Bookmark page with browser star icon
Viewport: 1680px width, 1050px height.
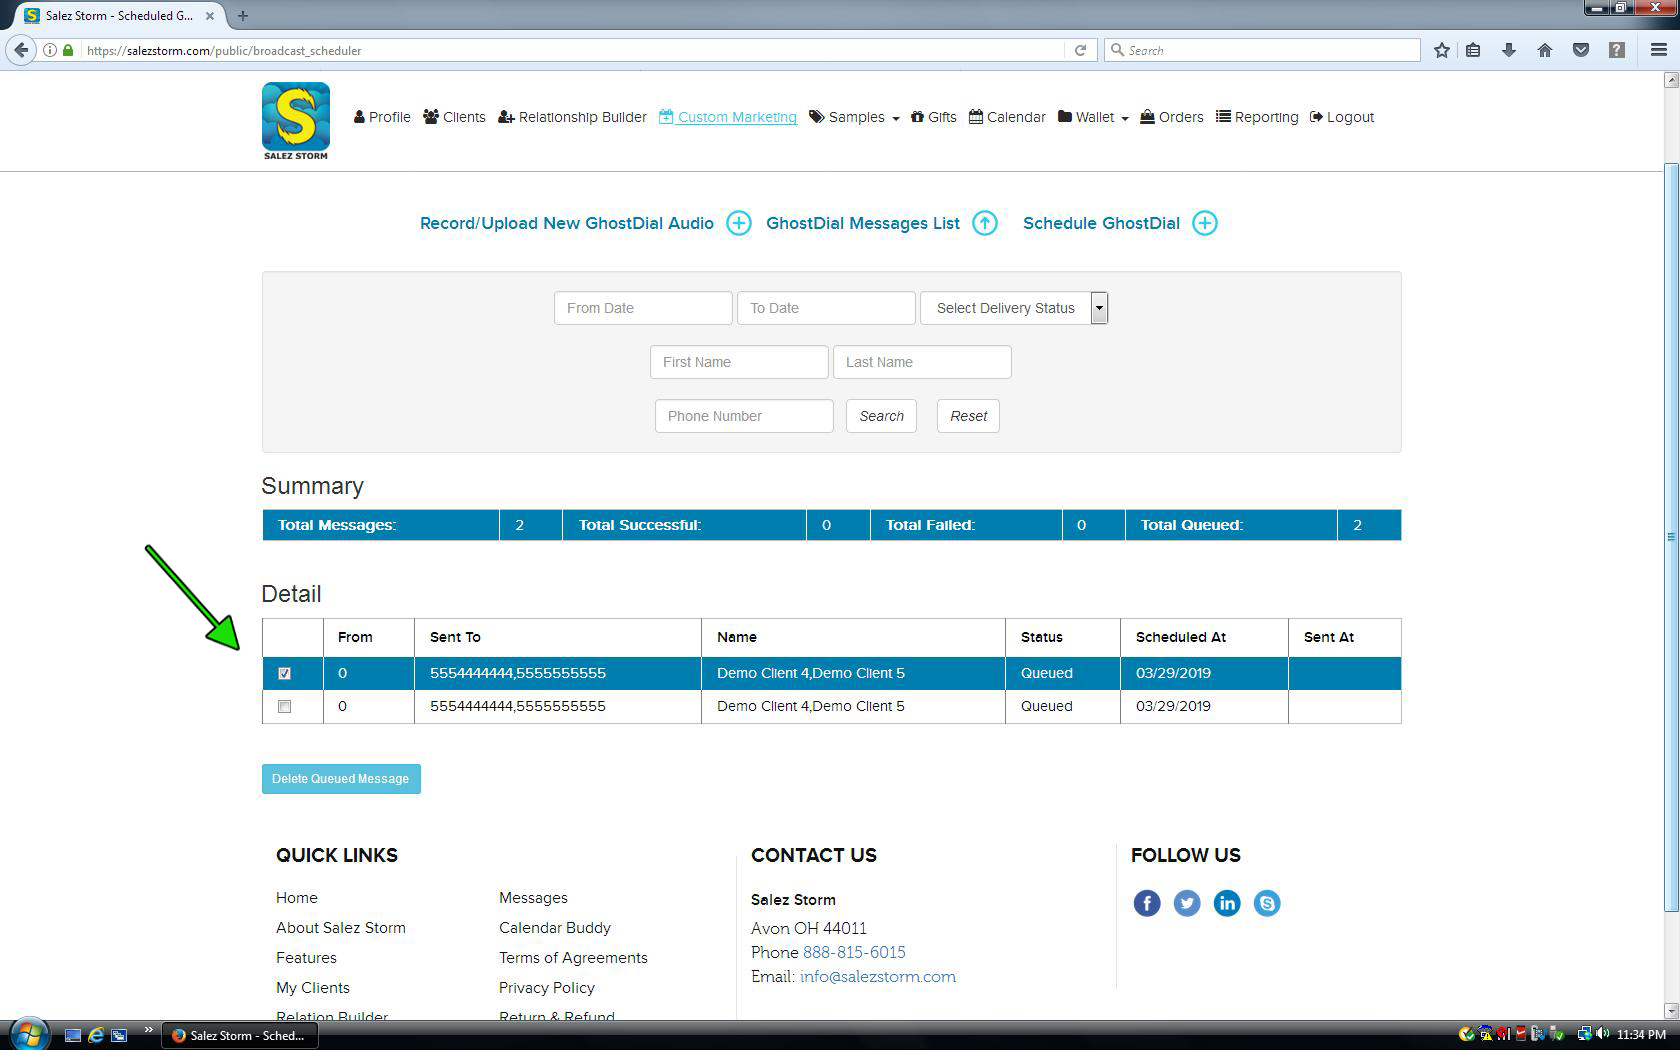(x=1441, y=50)
